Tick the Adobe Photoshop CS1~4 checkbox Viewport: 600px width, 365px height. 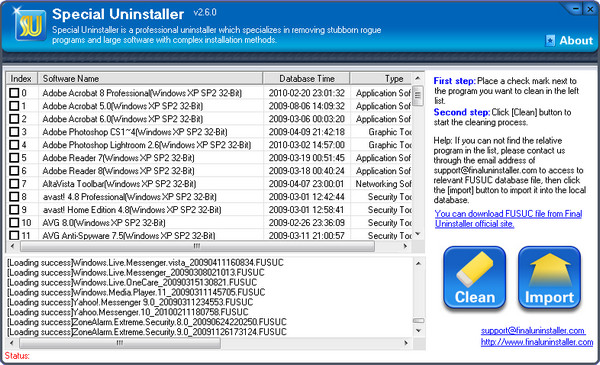[x=14, y=132]
